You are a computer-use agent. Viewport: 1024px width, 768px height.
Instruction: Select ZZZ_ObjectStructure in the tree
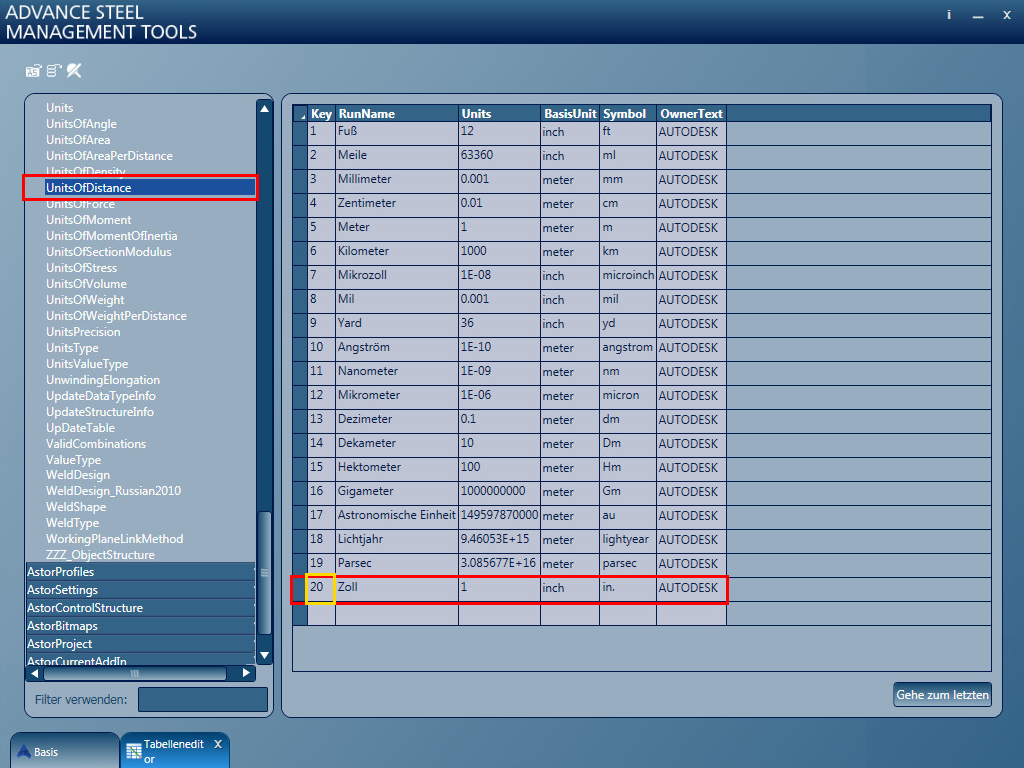tap(100, 555)
